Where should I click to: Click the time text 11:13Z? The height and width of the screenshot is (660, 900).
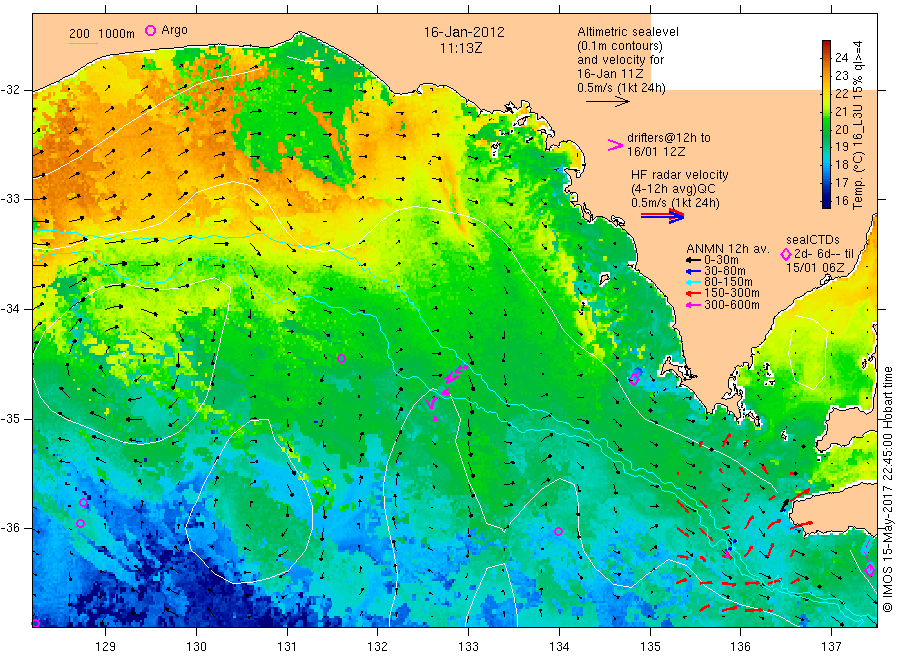461,48
